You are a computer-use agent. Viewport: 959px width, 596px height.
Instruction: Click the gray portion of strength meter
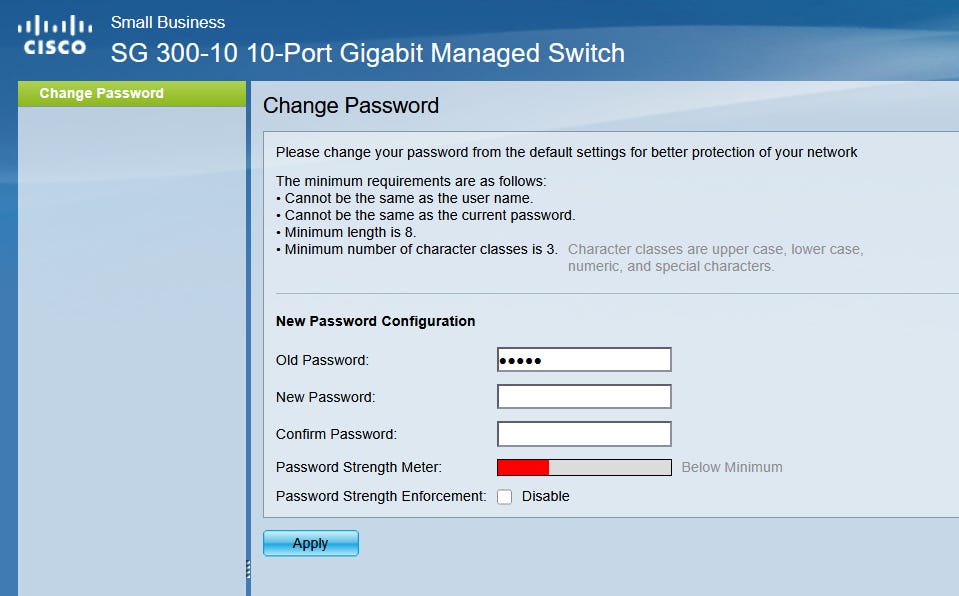pos(610,467)
